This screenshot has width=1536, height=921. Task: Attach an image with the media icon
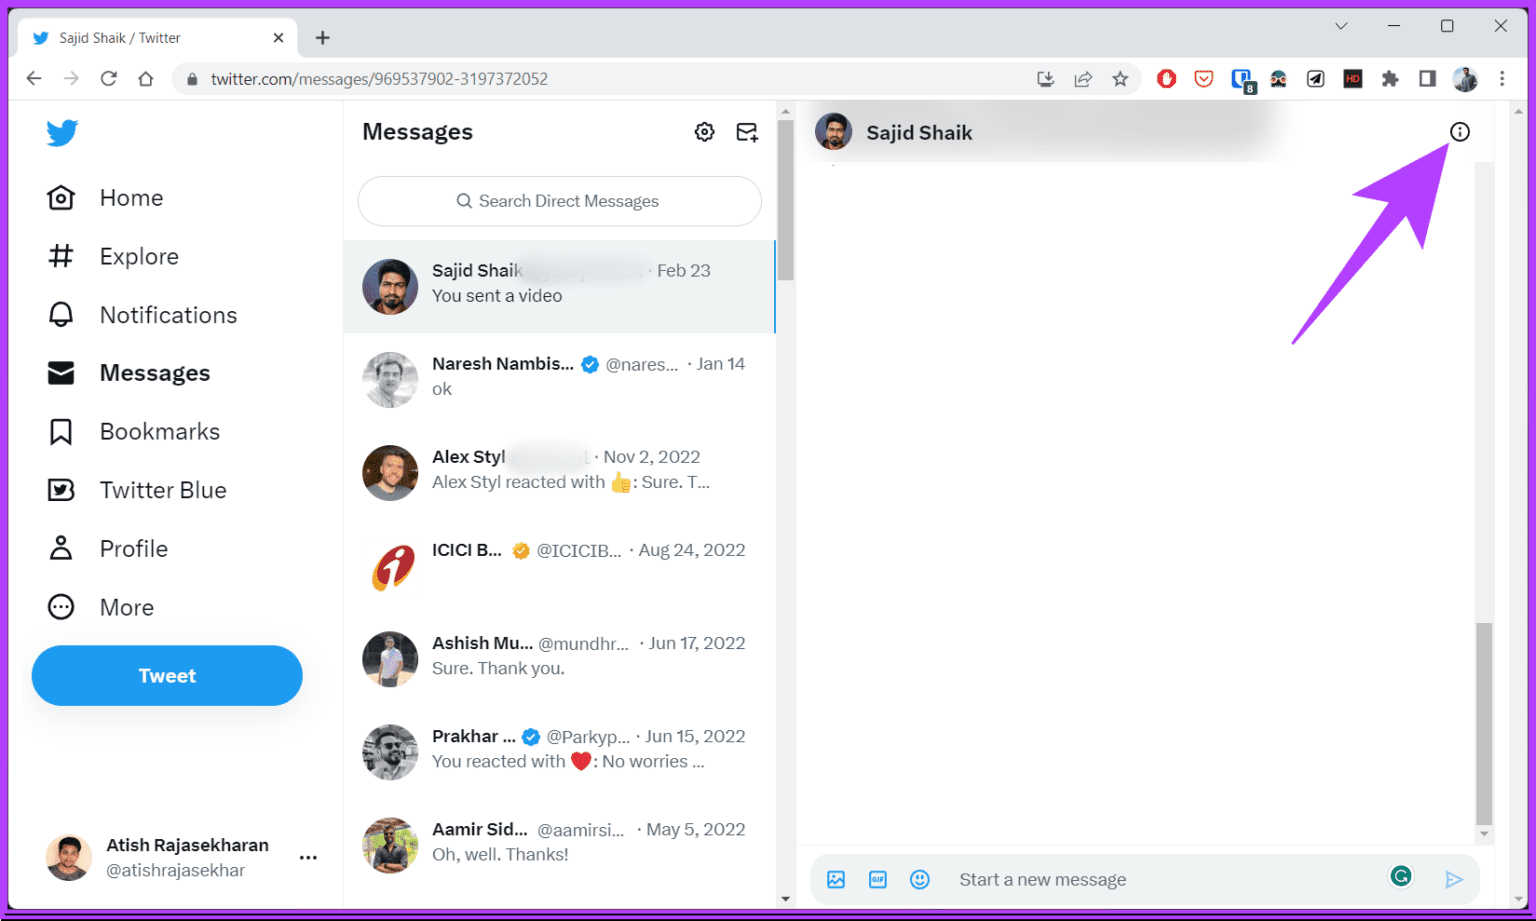click(836, 880)
